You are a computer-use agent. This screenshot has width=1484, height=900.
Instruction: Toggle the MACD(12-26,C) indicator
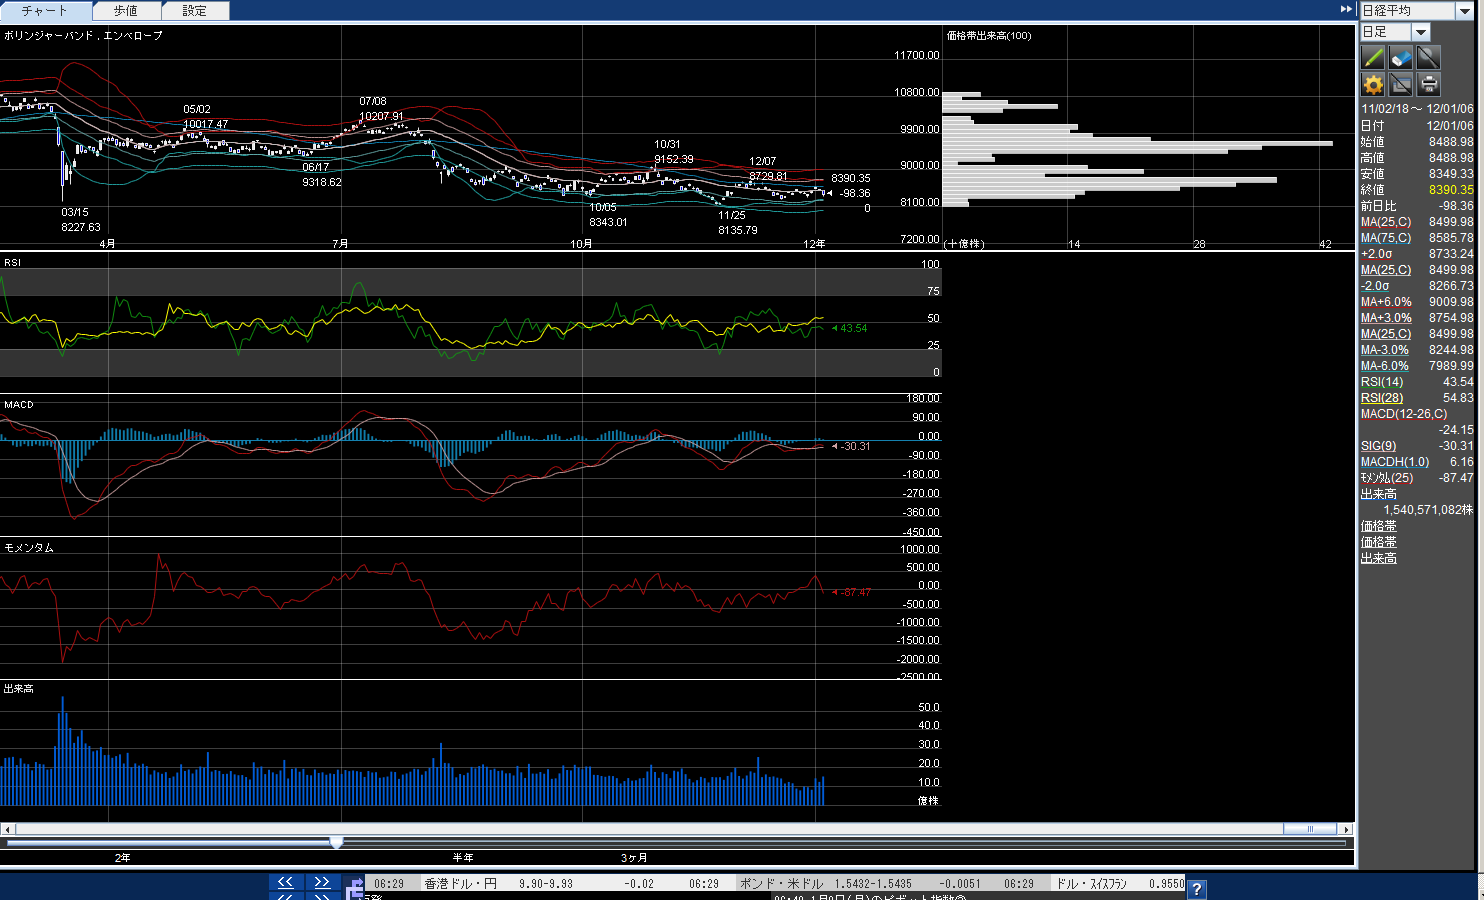coord(1403,414)
